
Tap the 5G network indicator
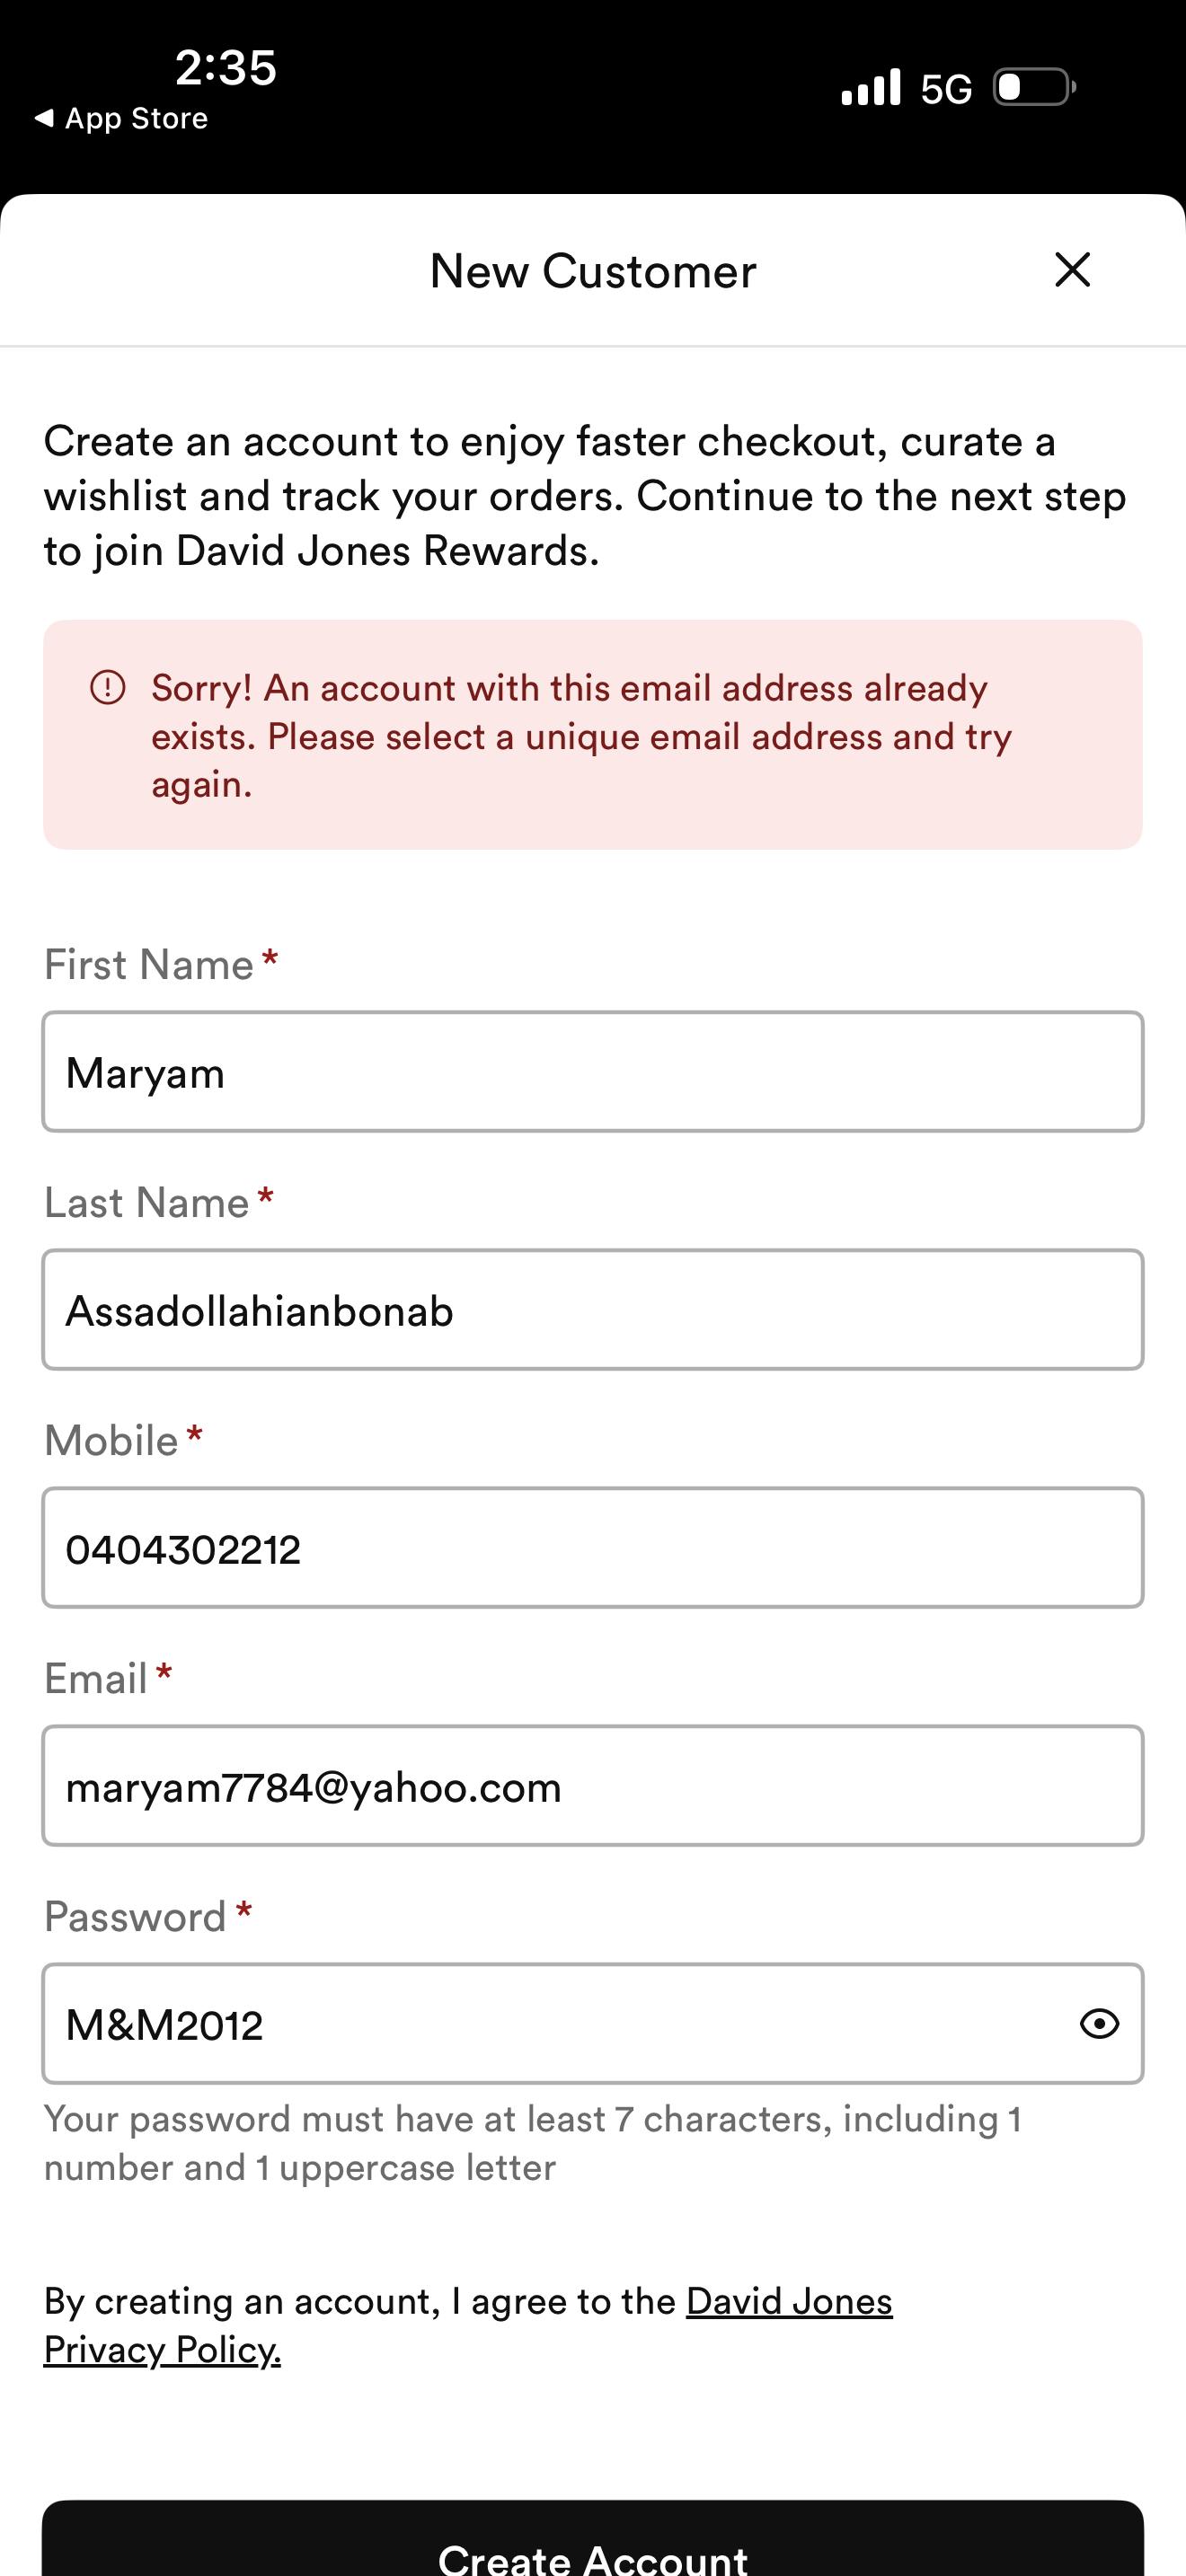tap(946, 90)
